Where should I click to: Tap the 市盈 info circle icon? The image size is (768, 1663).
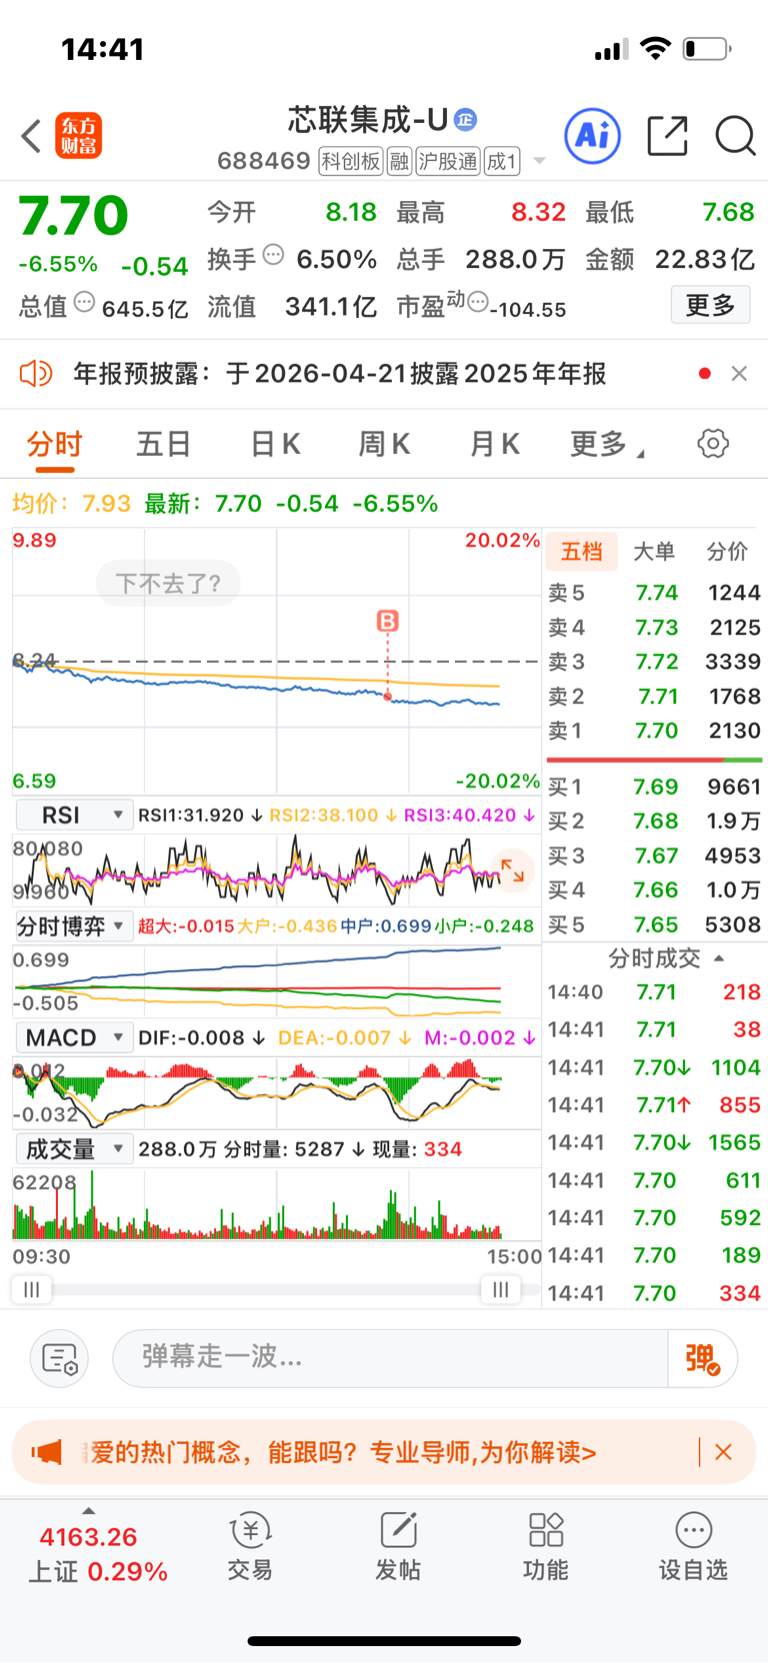[478, 302]
